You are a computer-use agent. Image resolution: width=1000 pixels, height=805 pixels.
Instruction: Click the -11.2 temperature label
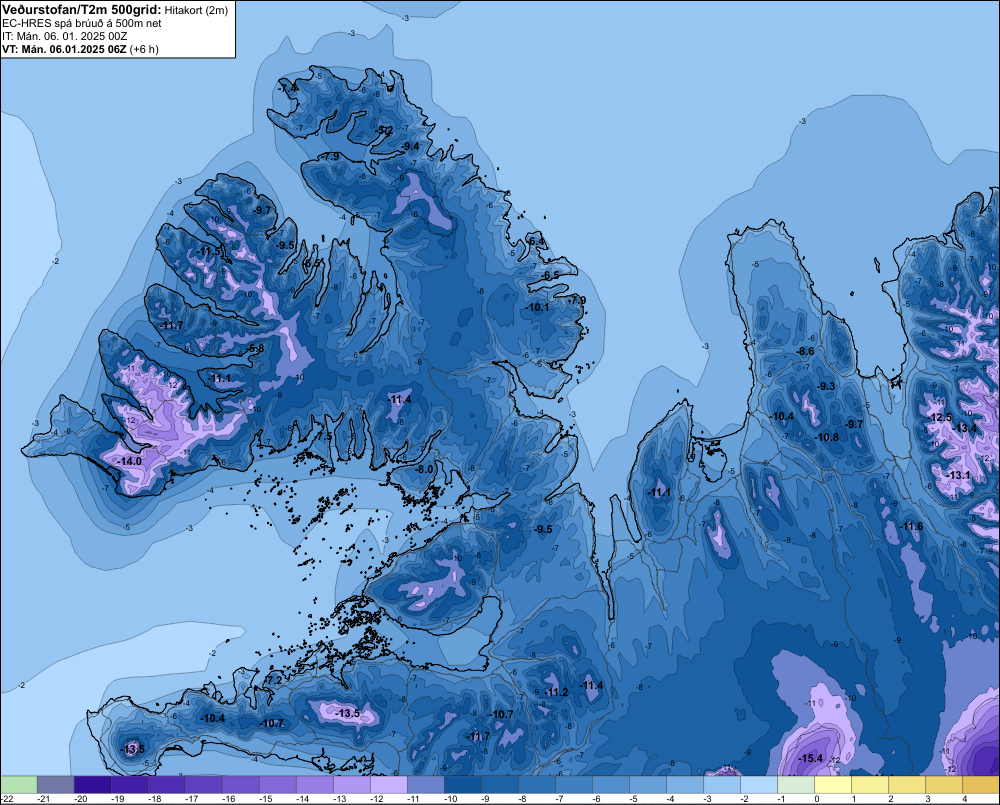point(557,692)
